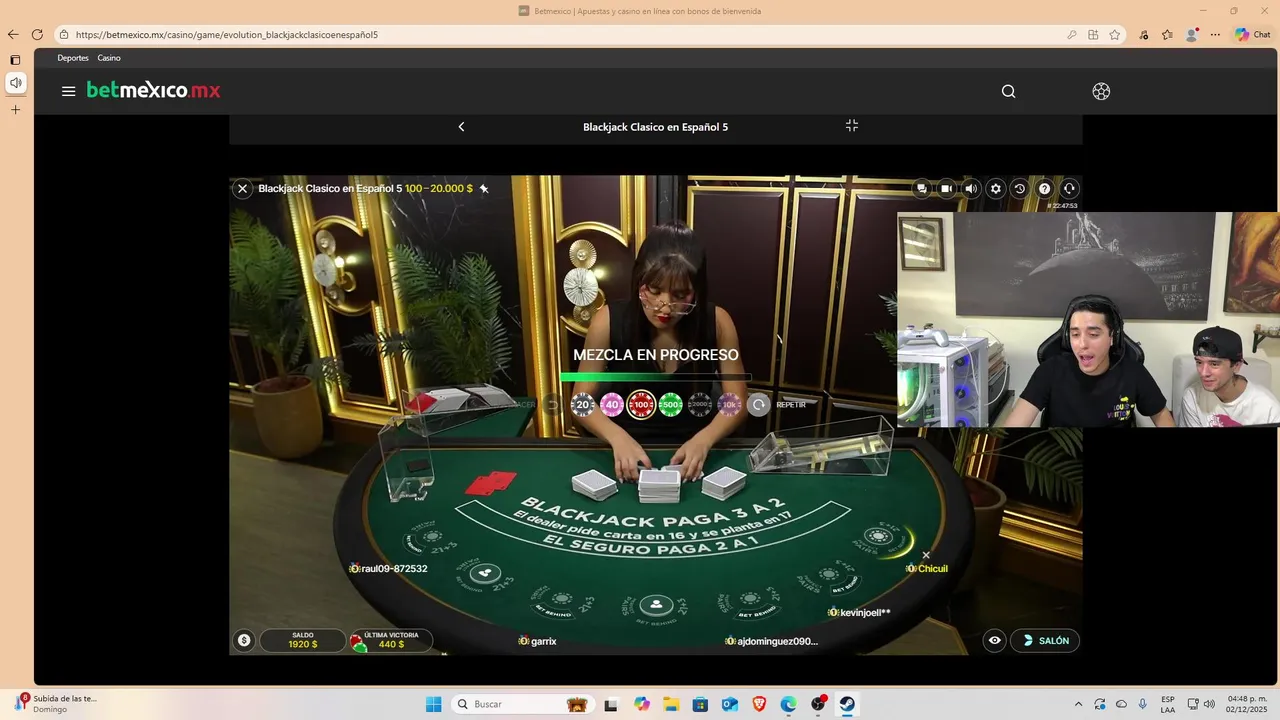The image size is (1280, 720).
Task: Select the 40 chip
Action: (611, 404)
